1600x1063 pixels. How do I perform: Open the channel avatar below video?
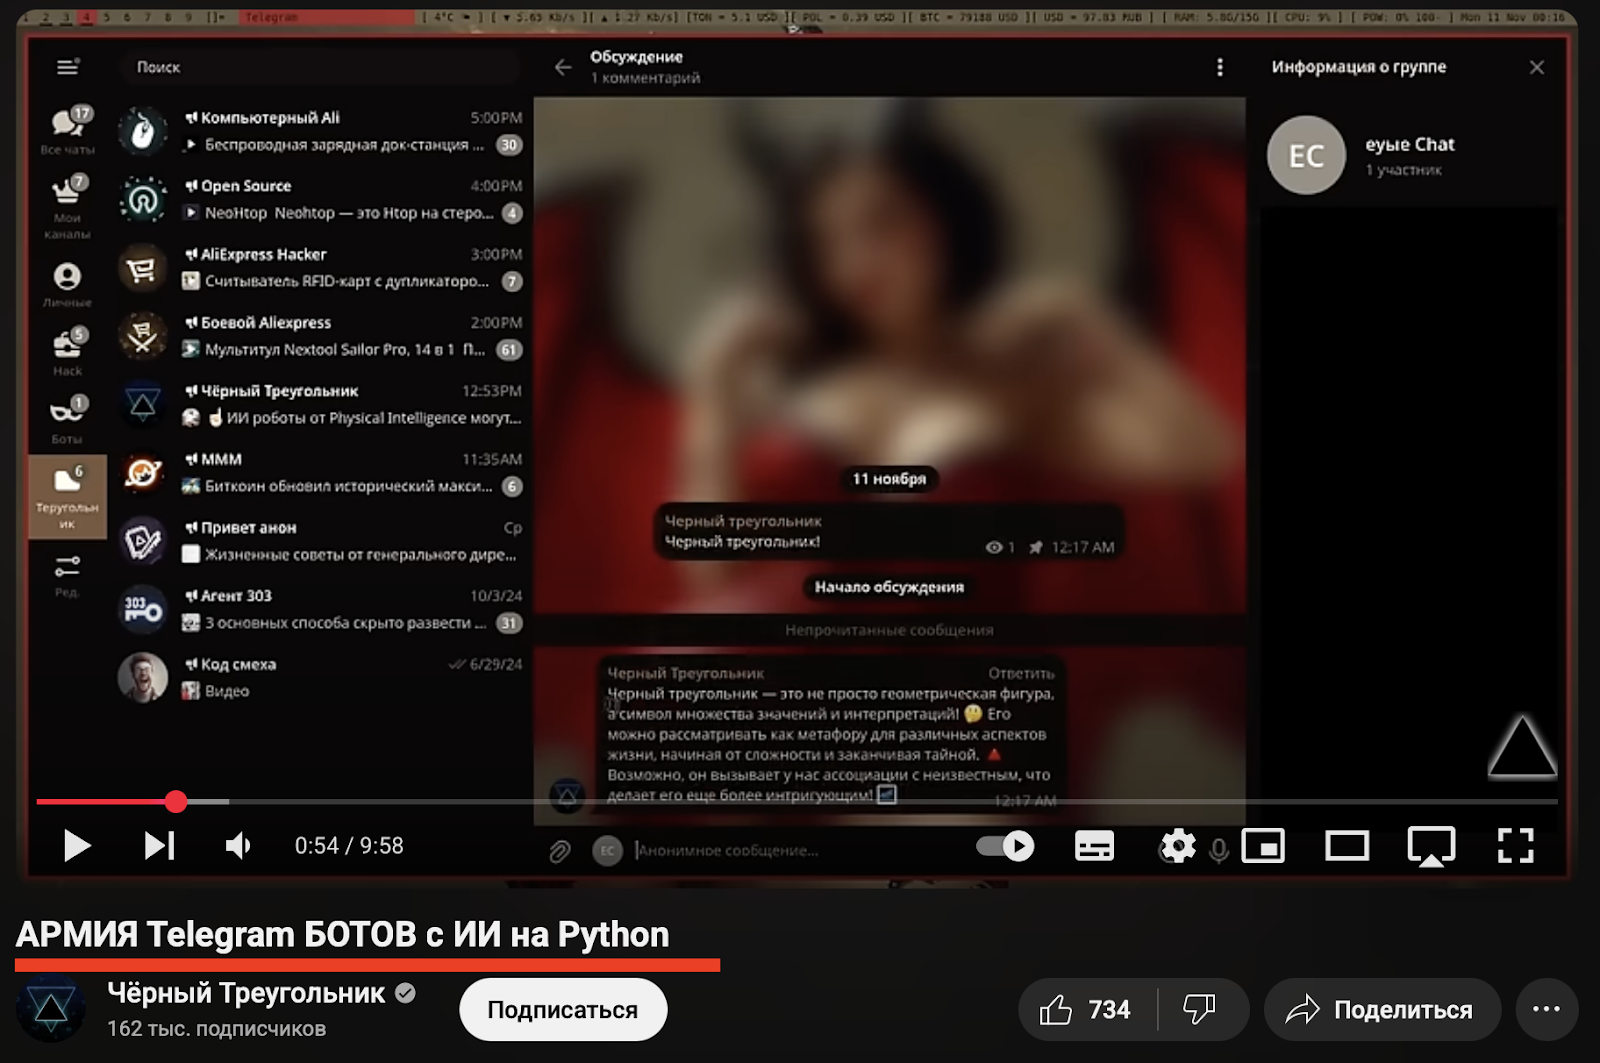click(x=52, y=1009)
